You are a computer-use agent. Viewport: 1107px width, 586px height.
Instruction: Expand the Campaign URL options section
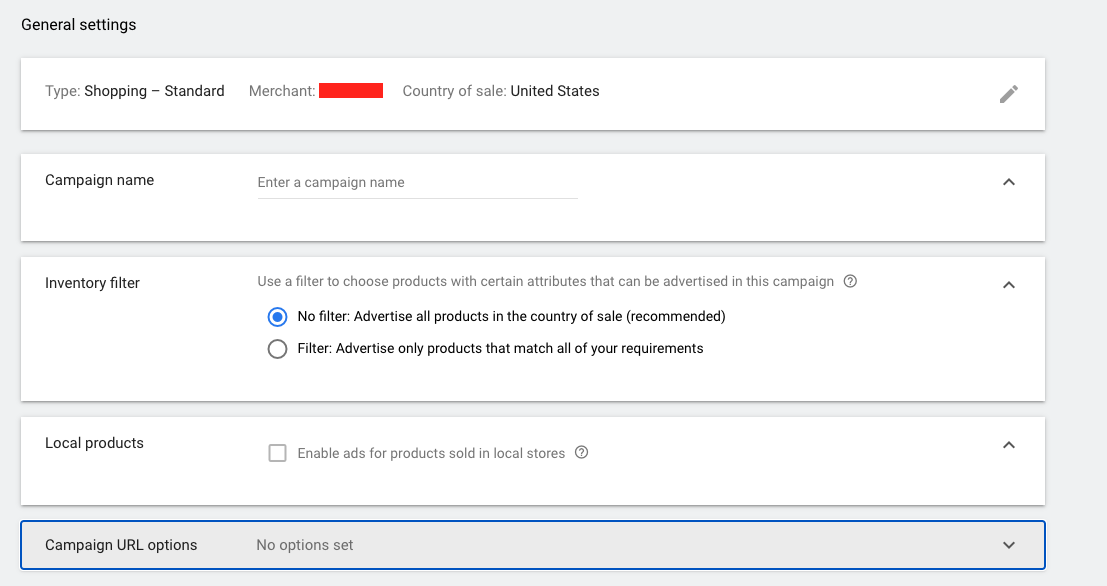point(1009,545)
